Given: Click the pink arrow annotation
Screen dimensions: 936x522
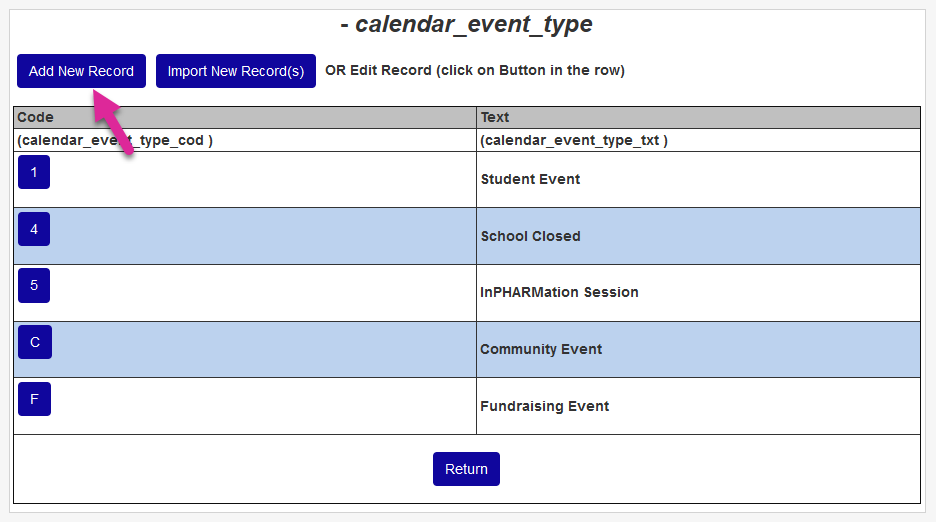Looking at the screenshot, I should (x=114, y=122).
